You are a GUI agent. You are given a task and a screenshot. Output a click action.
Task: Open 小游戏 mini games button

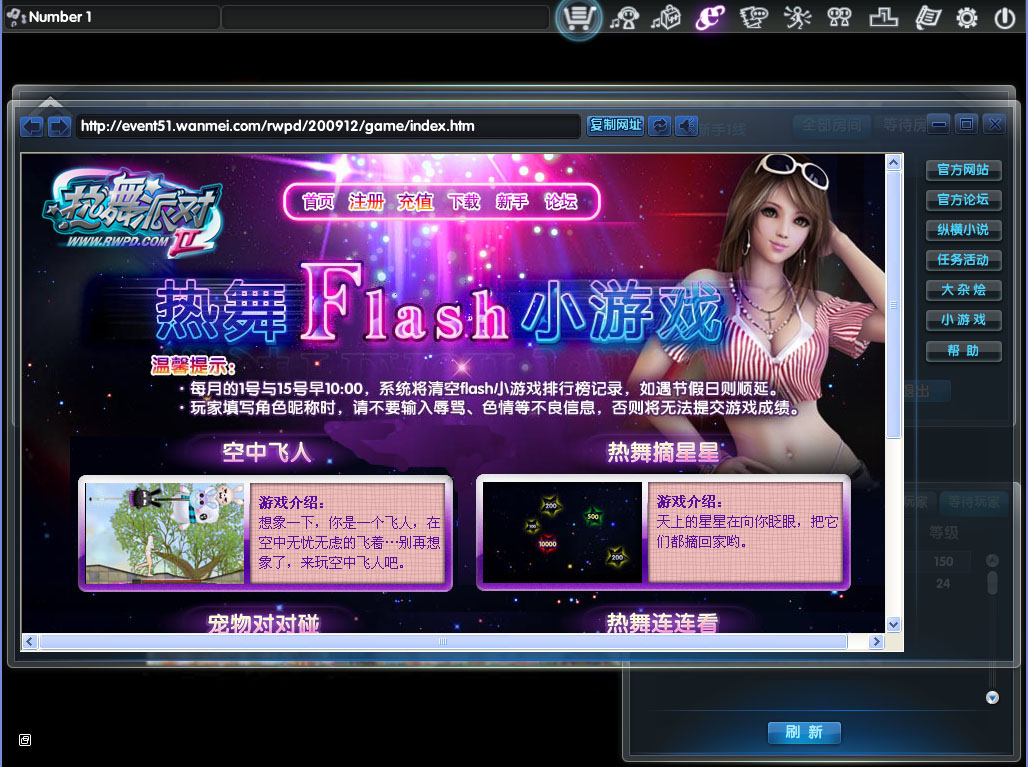pyautogui.click(x=963, y=321)
